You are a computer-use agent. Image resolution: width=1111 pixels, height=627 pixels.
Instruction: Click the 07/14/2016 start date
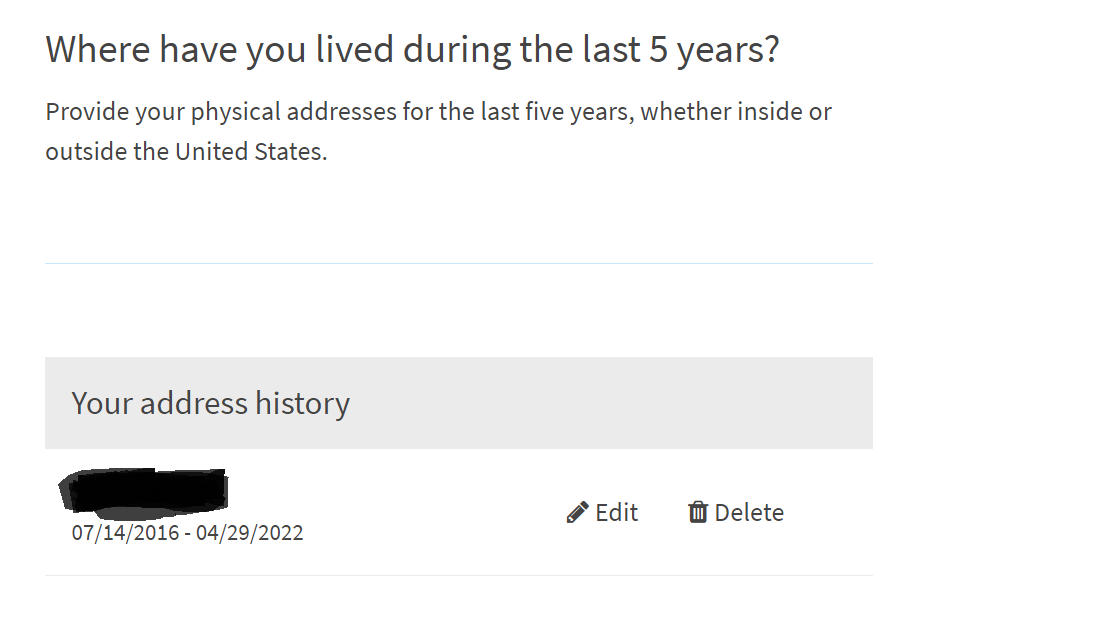coord(125,533)
